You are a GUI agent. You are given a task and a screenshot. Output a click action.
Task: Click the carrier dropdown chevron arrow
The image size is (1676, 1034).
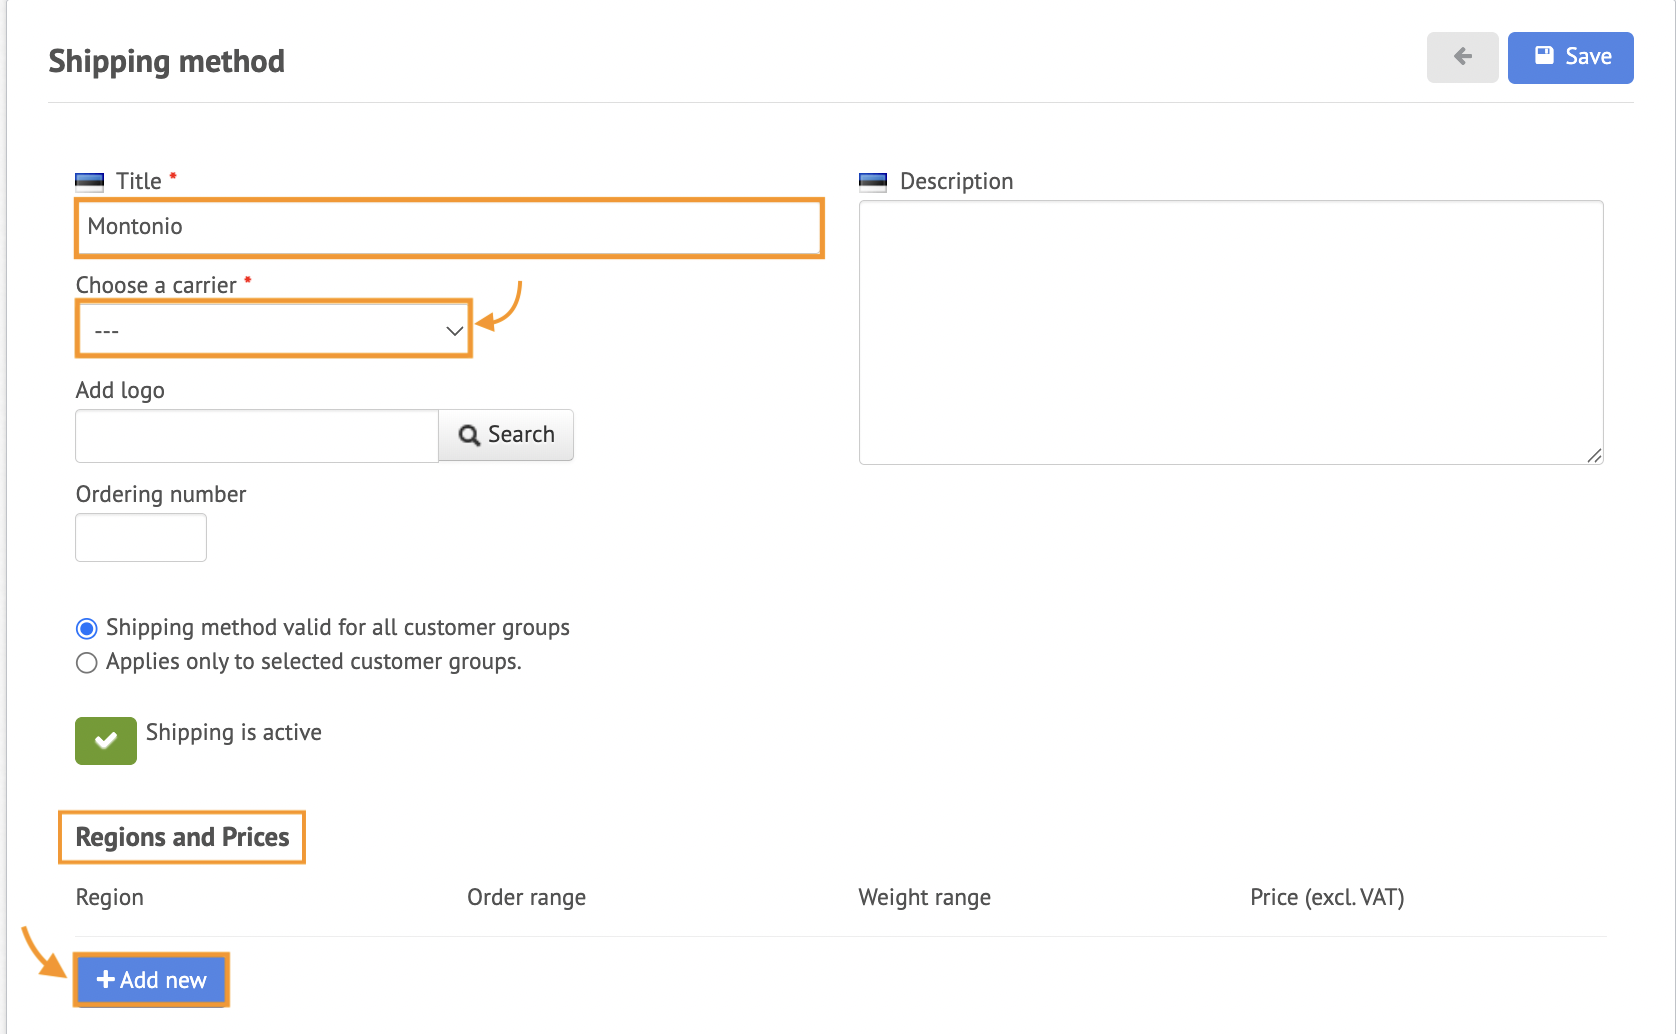coord(454,331)
